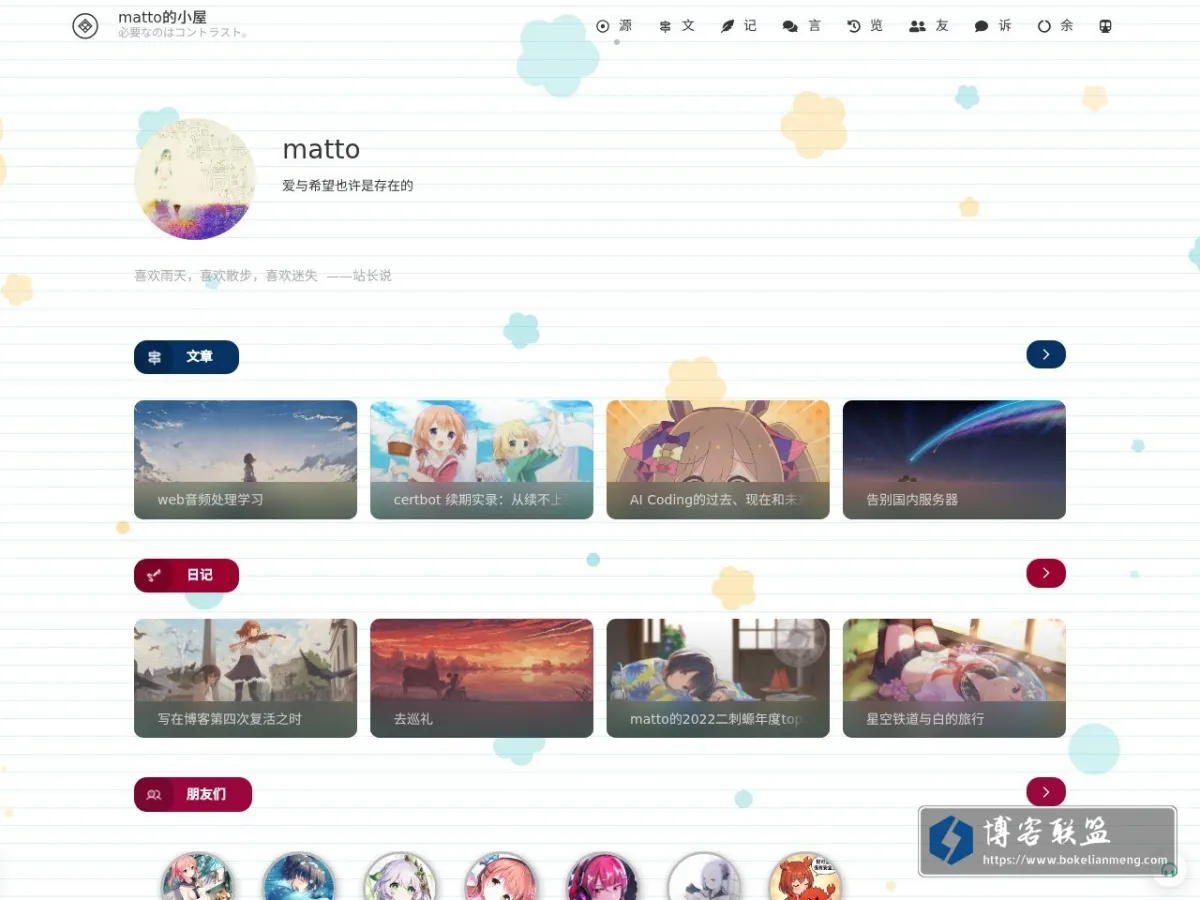The height and width of the screenshot is (900, 1200).
Task: Click the dark blue-haired friend avatar
Action: click(x=299, y=877)
